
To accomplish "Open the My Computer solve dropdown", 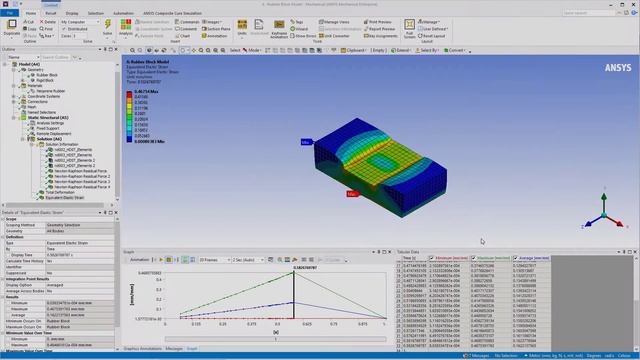I will point(80,22).
